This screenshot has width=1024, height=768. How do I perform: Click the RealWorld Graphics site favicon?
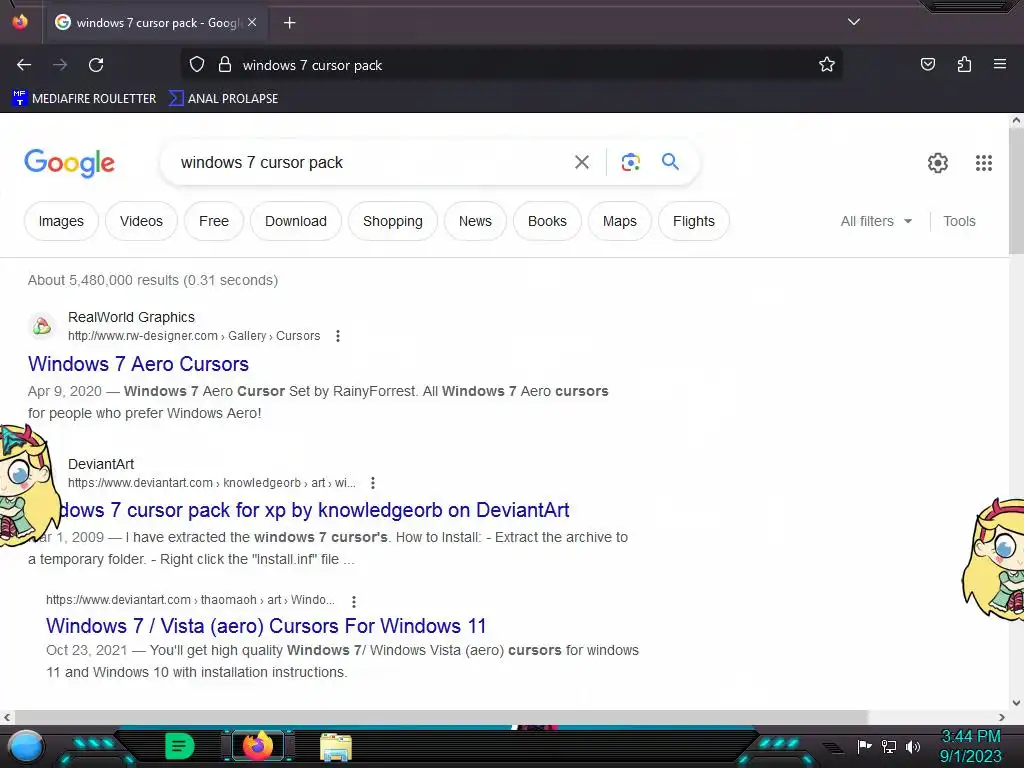pyautogui.click(x=42, y=325)
